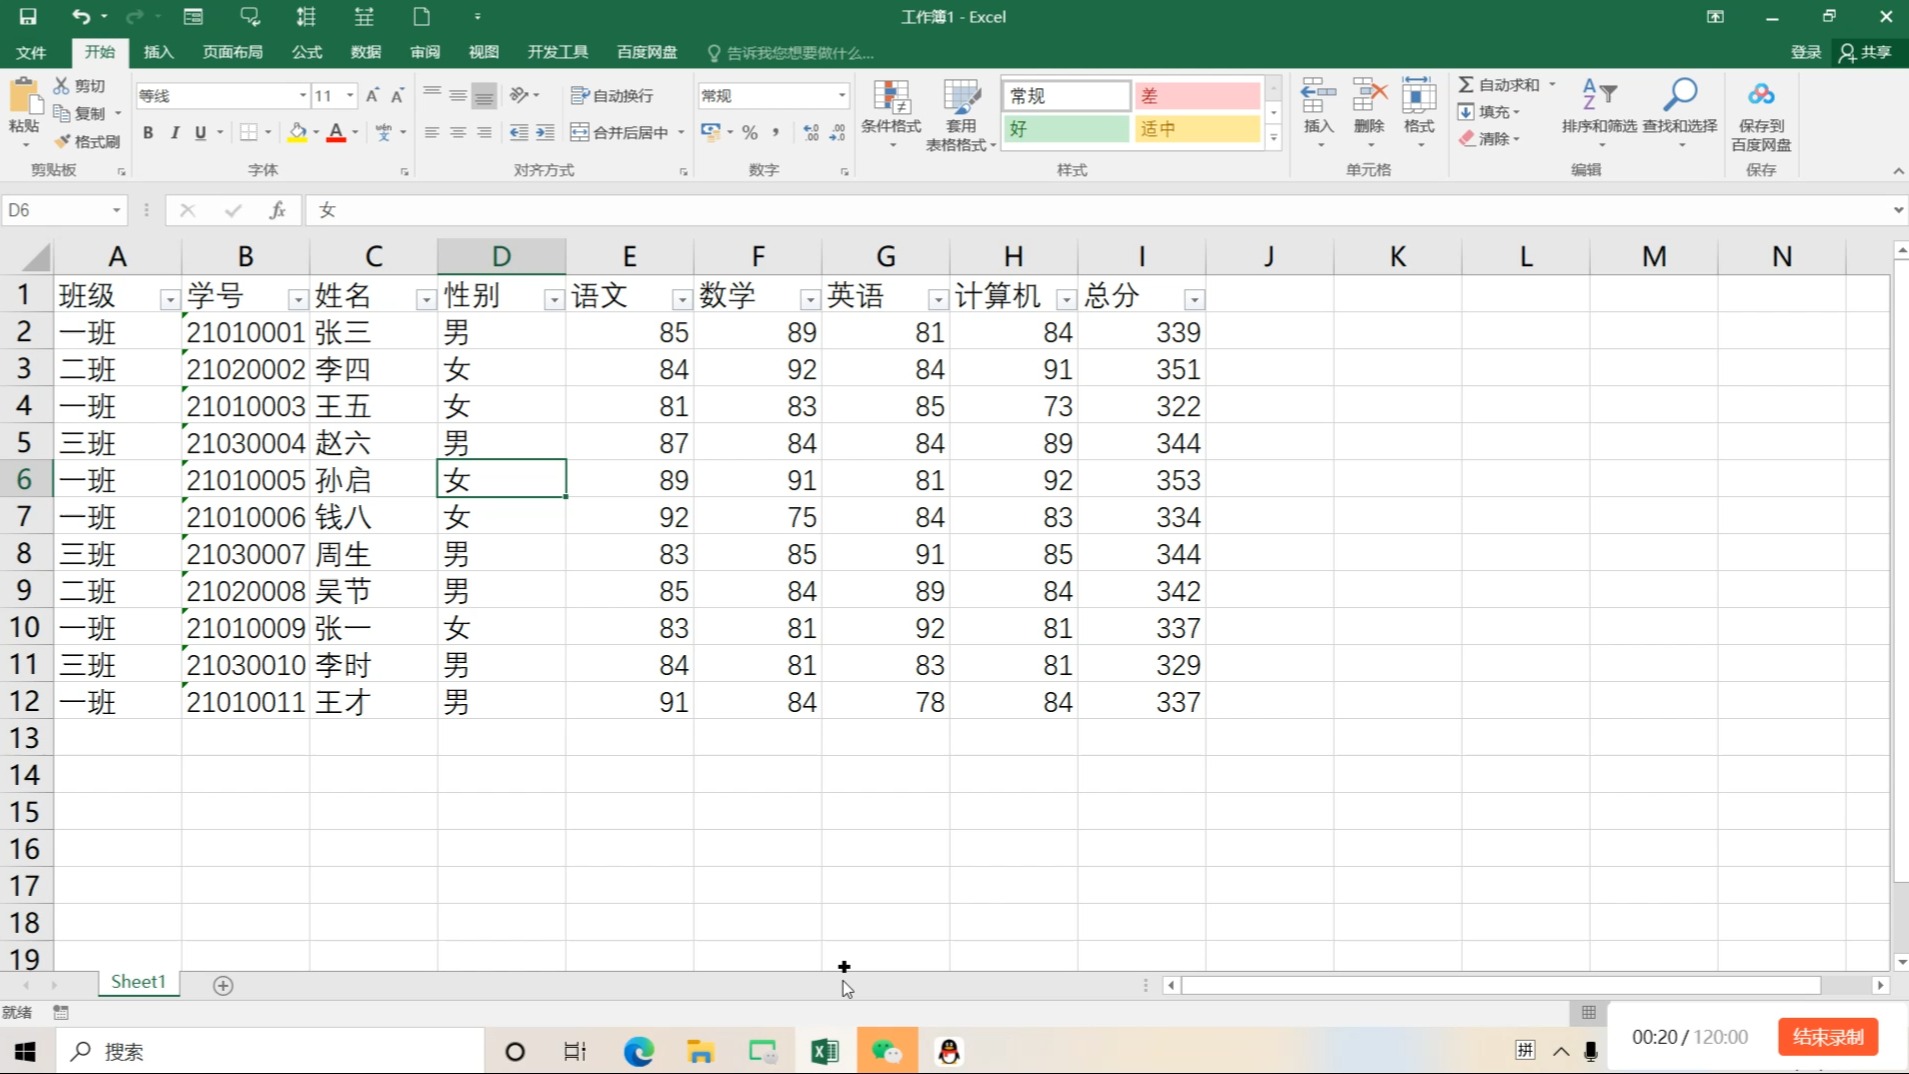This screenshot has height=1074, width=1909.
Task: Click the Save icon in quick access toolbar
Action: (27, 16)
